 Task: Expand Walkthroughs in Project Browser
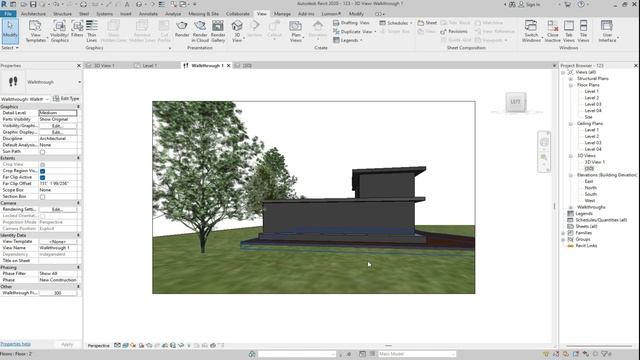[571, 207]
